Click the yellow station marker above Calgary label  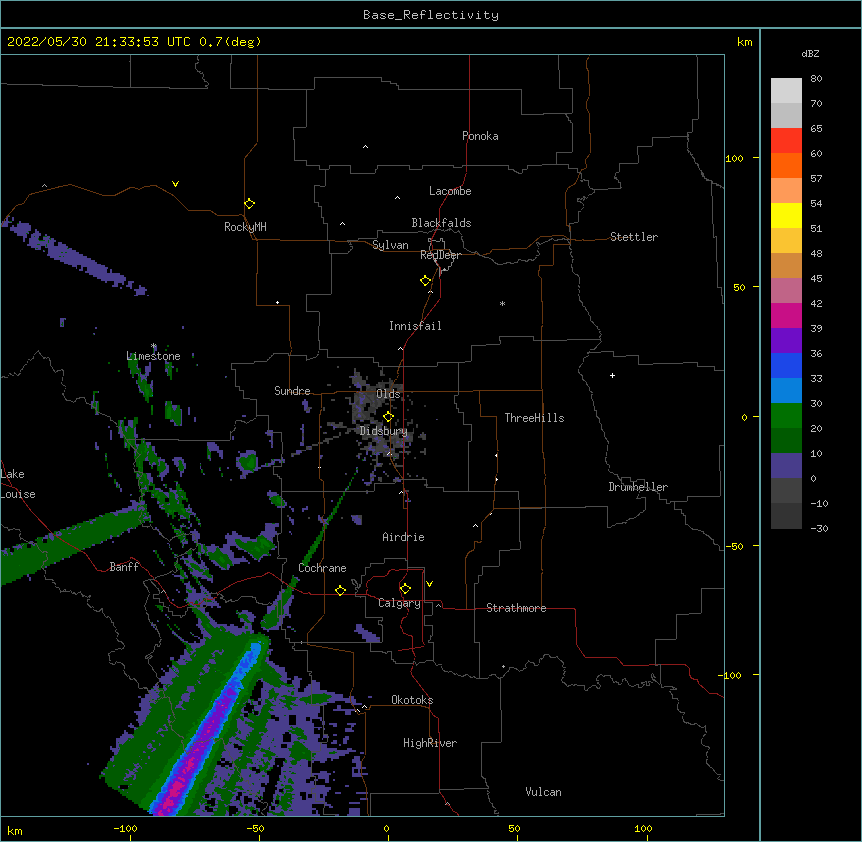(405, 589)
